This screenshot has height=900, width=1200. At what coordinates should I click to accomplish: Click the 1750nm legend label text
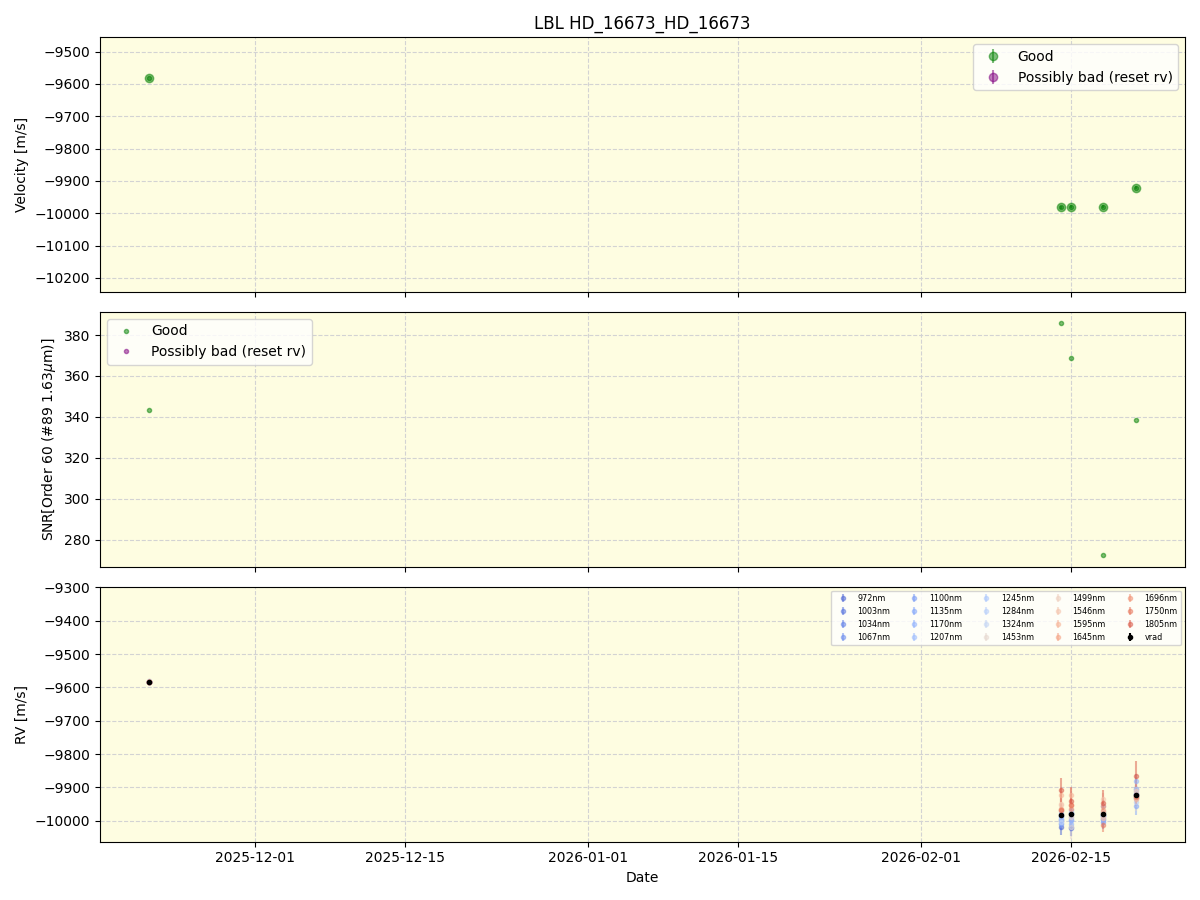tap(1160, 610)
